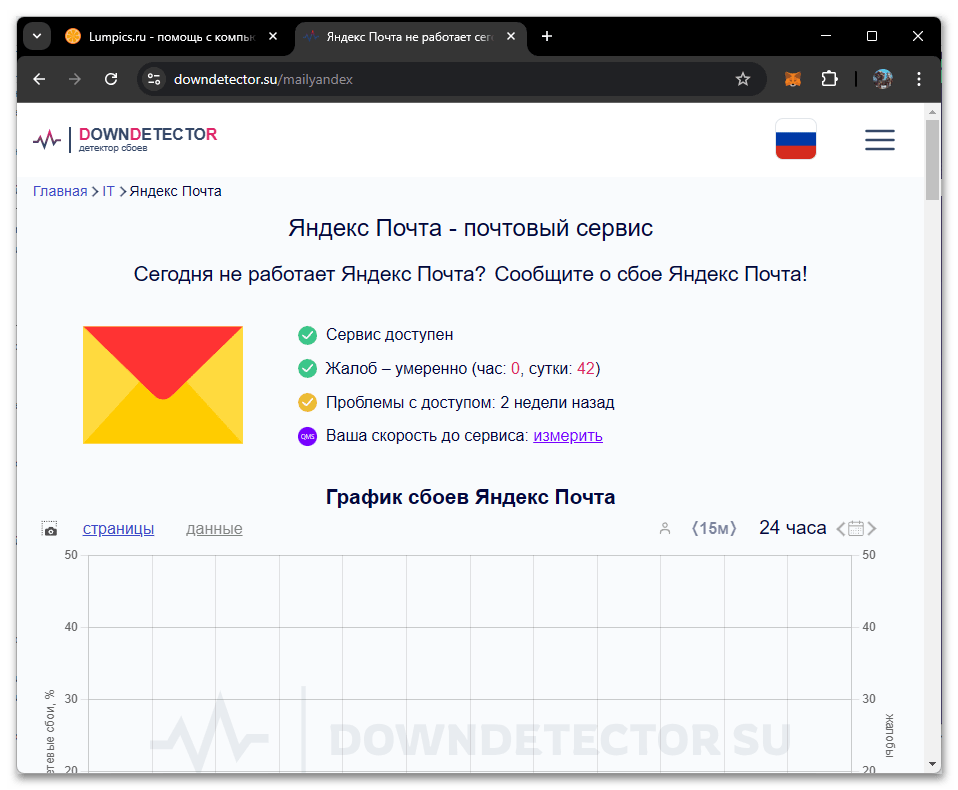Image resolution: width=958 pixels, height=790 pixels.
Task: Select the 24 часа period label
Action: point(792,528)
